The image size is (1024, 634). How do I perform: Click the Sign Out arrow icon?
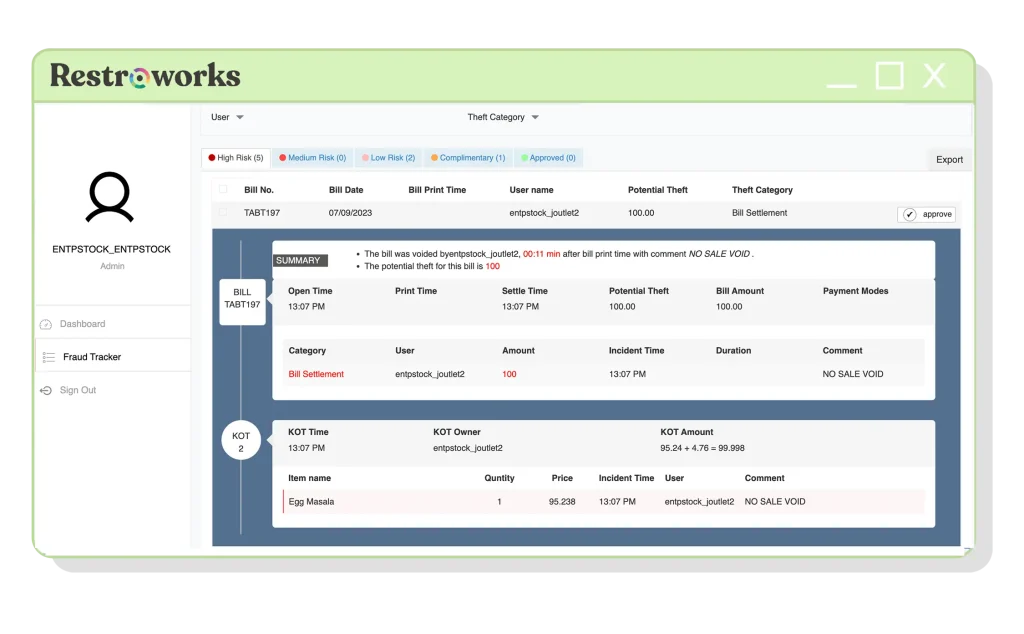45,390
